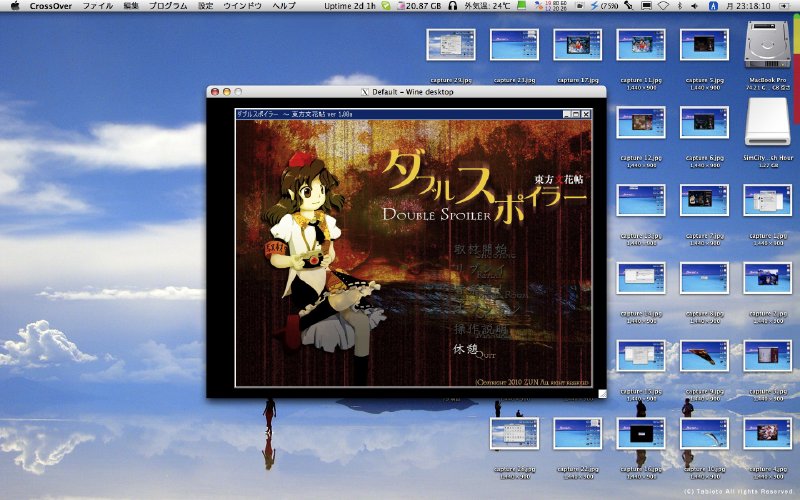Minimize the Wine desktop window with yellow button

coord(227,92)
